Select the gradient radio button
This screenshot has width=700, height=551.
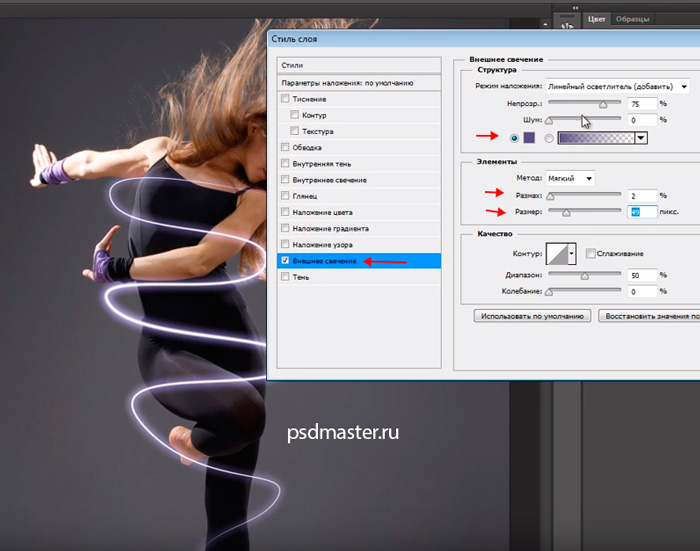point(548,138)
